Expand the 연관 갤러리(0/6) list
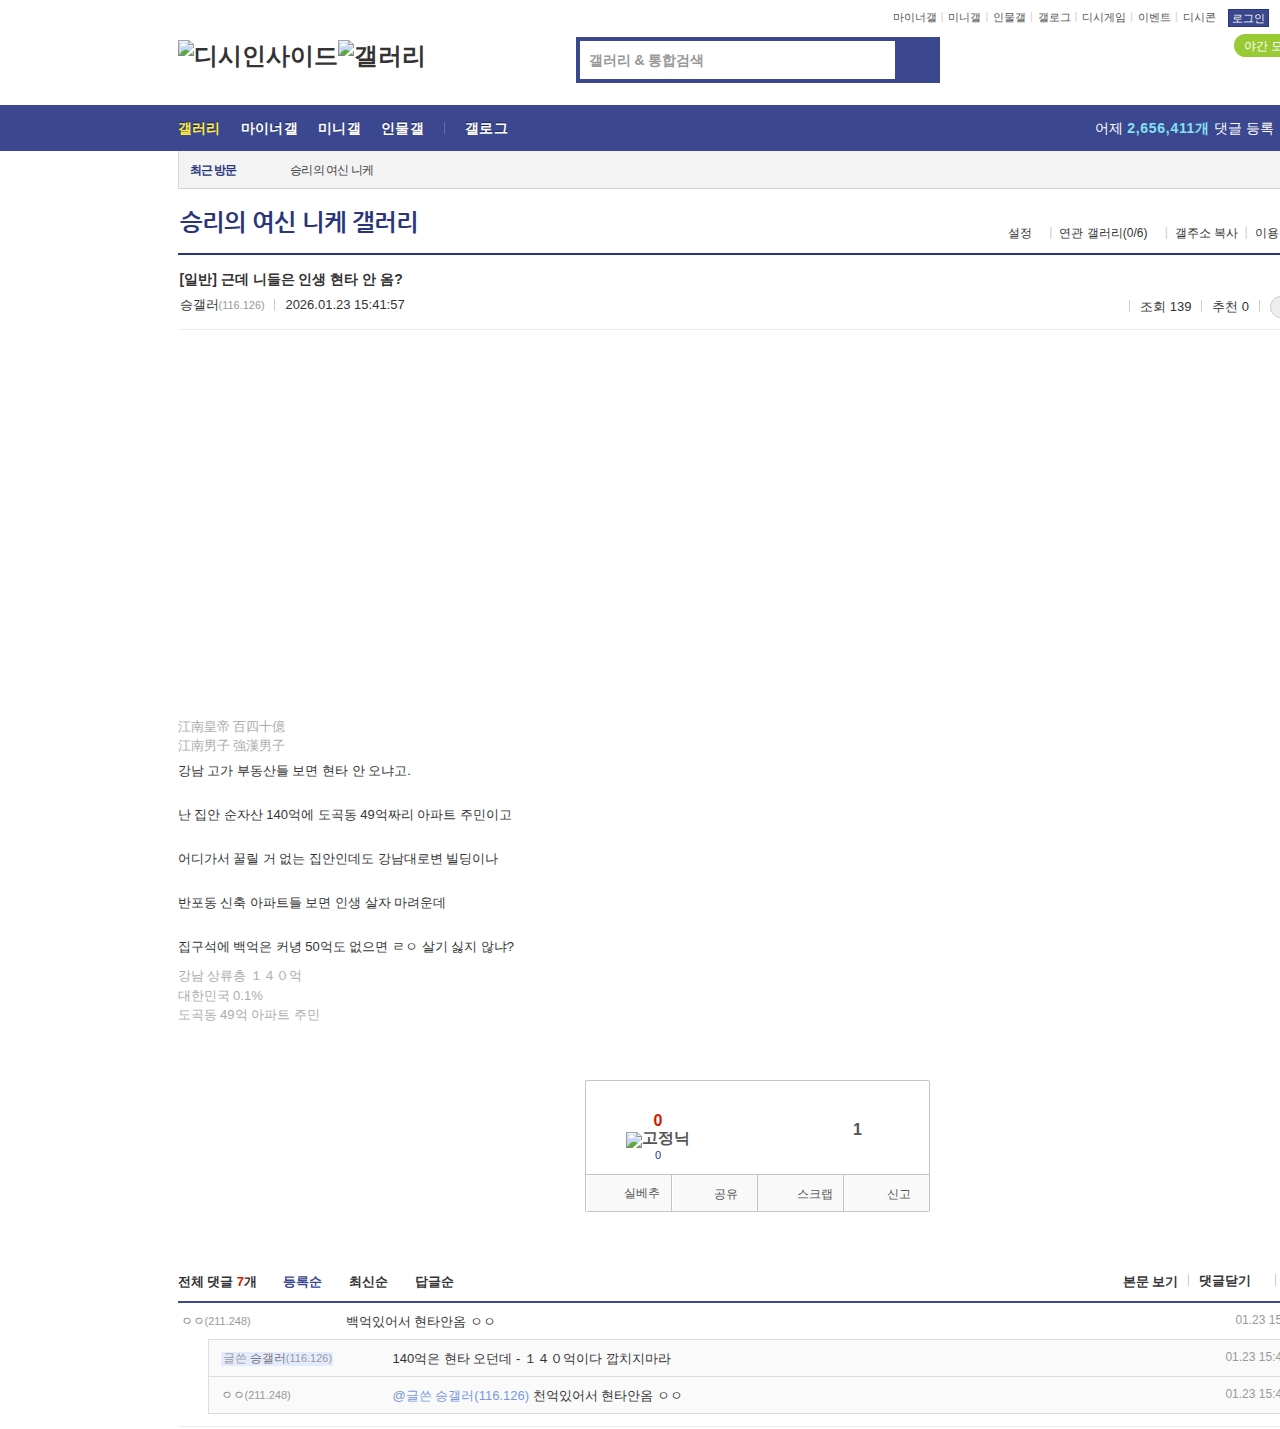Viewport: 1280px width, 1429px height. click(x=1103, y=233)
